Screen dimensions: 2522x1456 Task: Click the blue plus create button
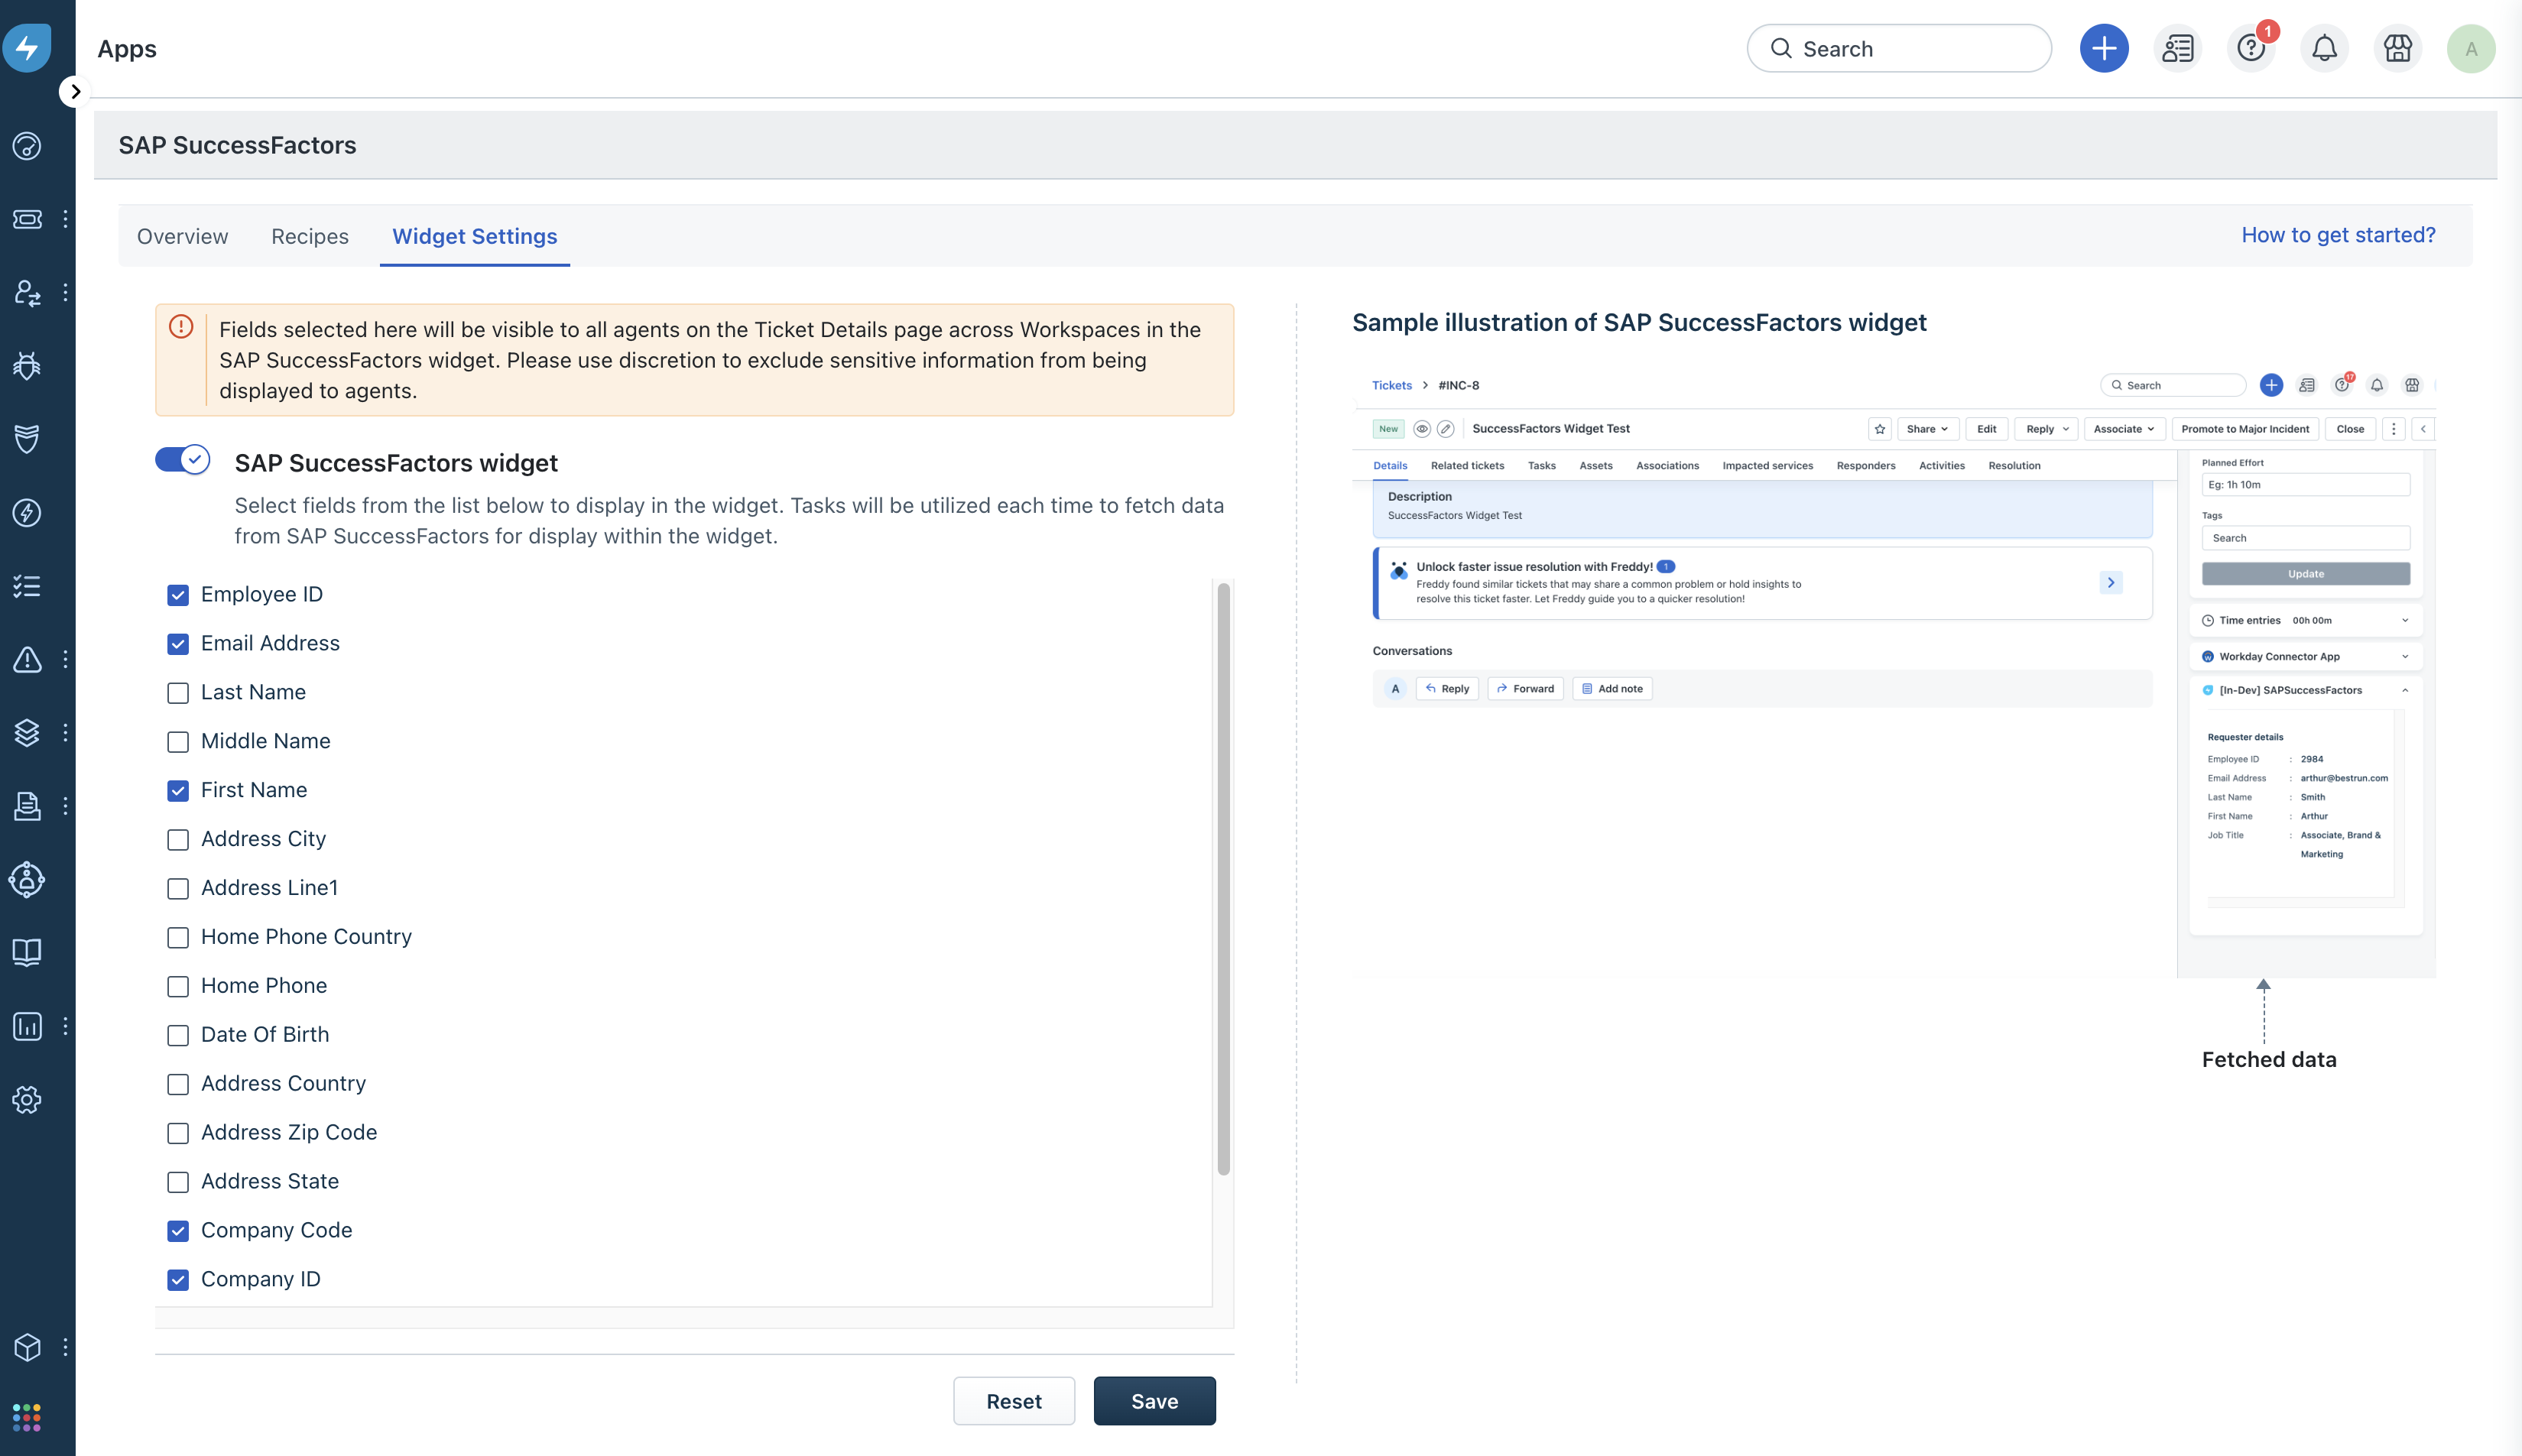point(2104,48)
